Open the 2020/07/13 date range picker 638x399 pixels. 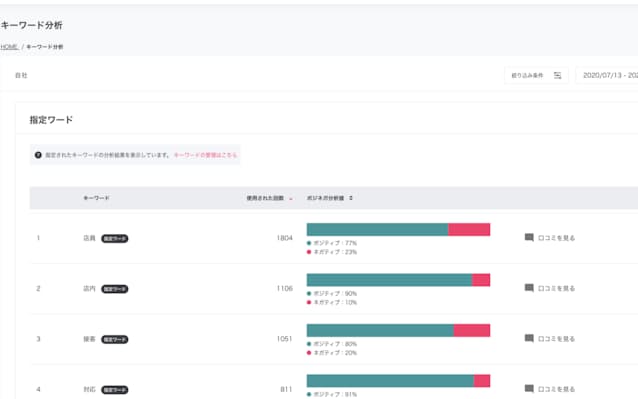click(608, 75)
